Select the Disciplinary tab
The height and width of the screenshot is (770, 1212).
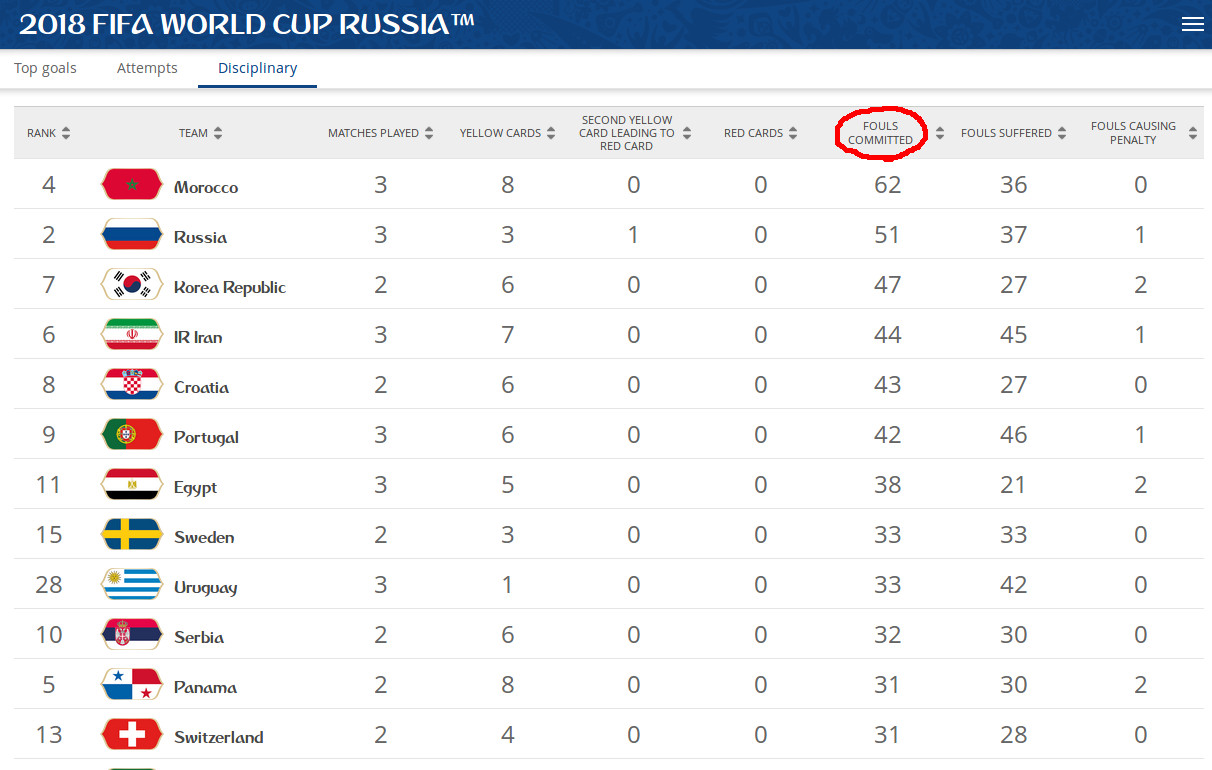coord(257,68)
